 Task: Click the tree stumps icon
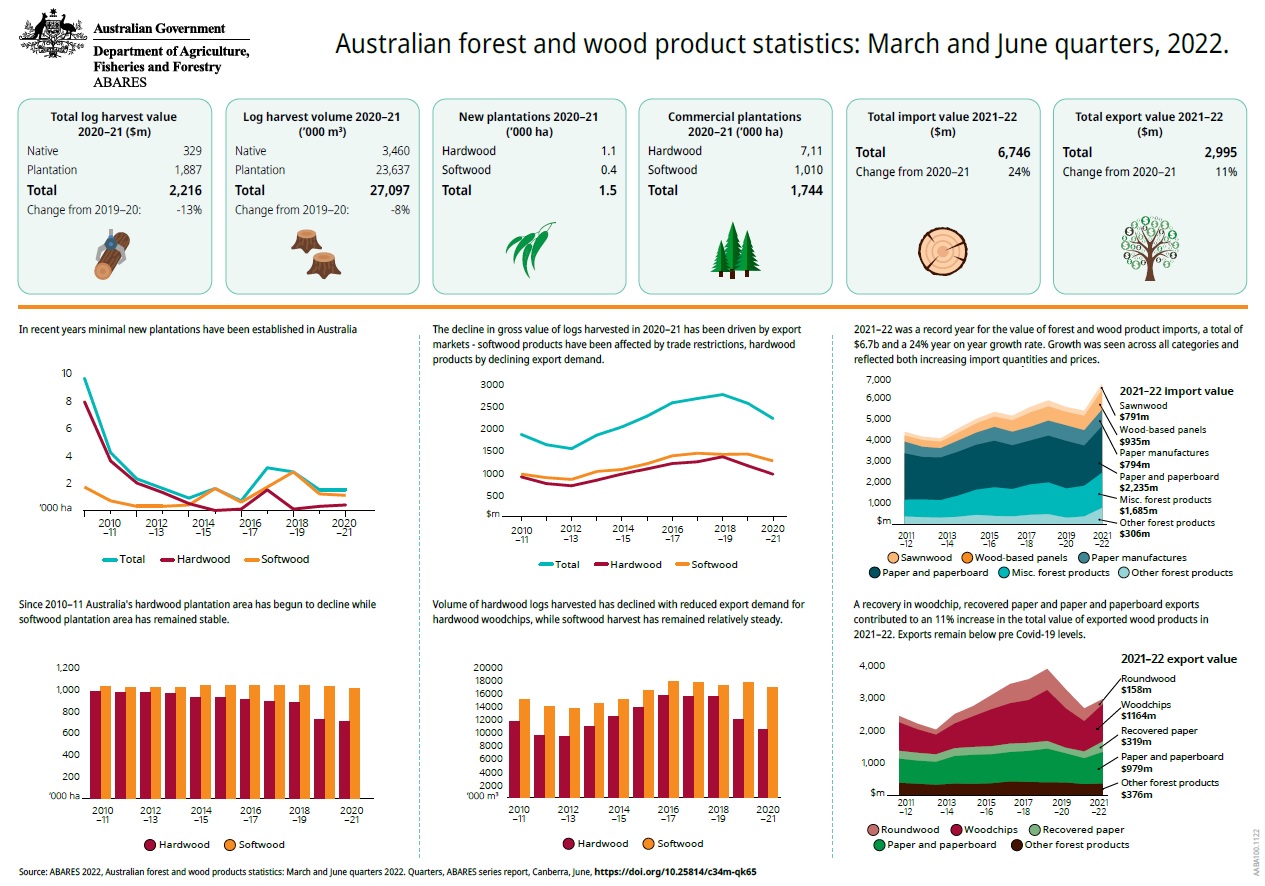point(316,254)
